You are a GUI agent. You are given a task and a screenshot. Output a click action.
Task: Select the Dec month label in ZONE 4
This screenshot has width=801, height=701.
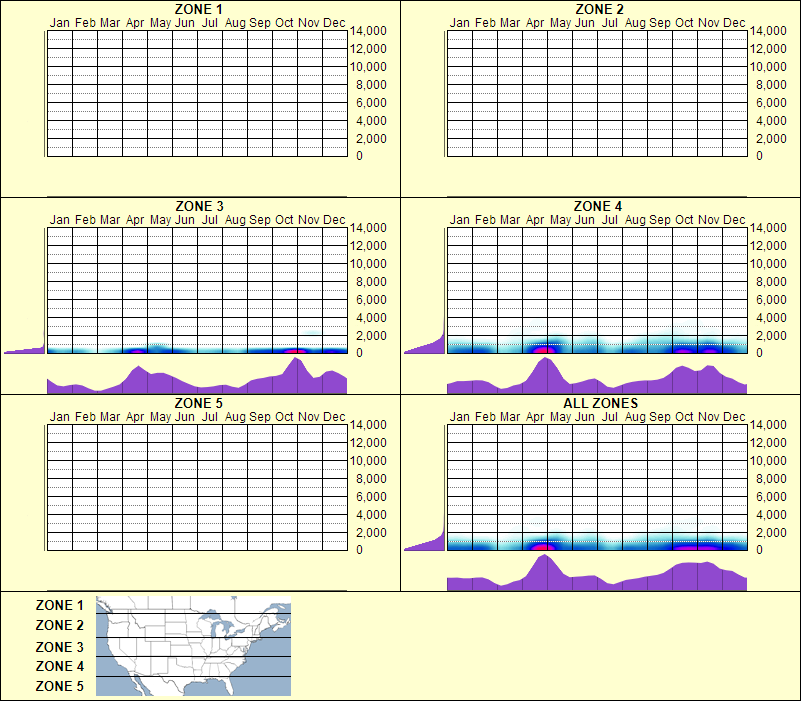pyautogui.click(x=735, y=219)
